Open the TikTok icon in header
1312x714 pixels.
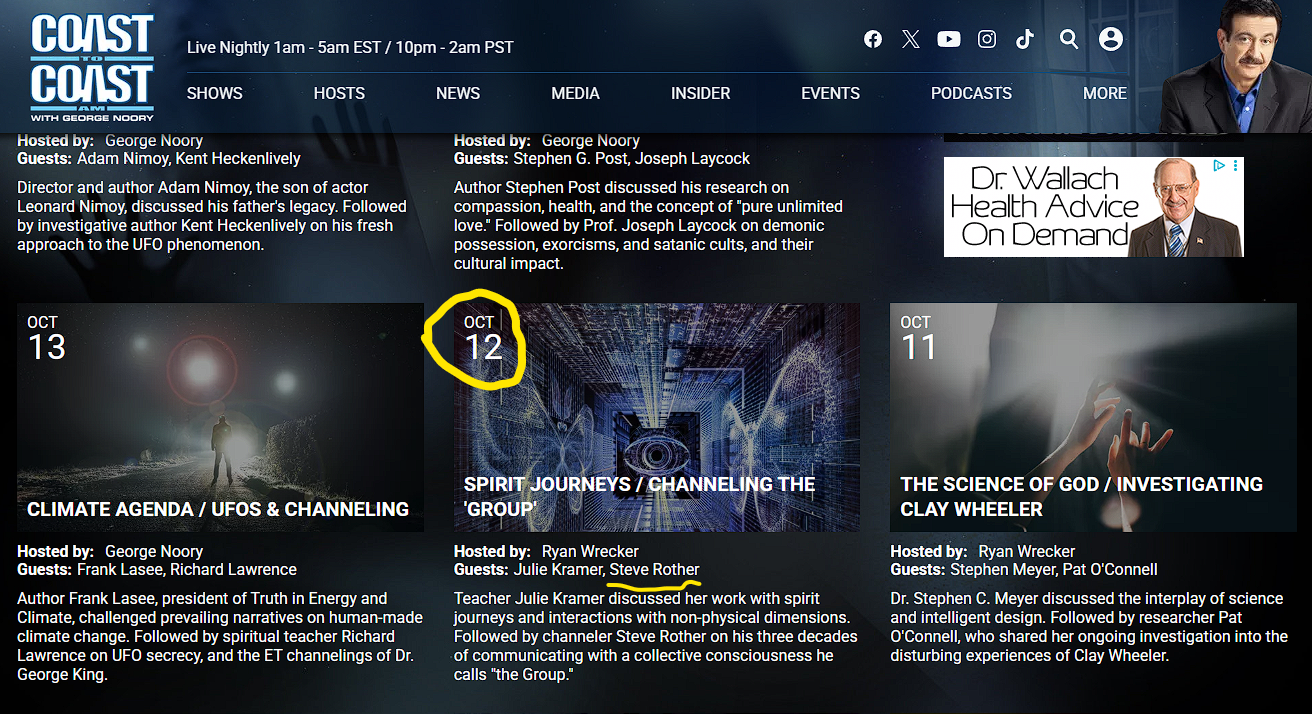pos(1025,39)
